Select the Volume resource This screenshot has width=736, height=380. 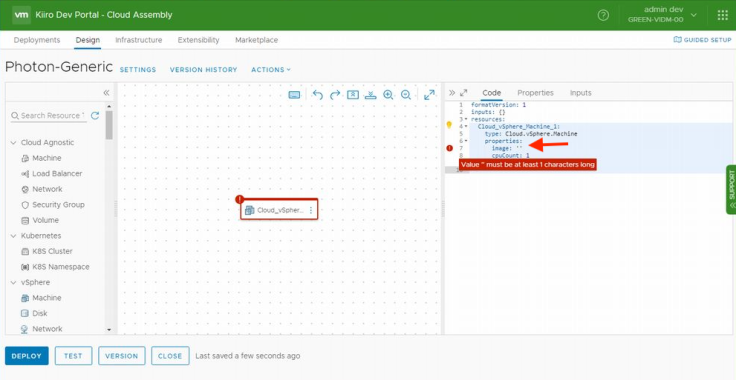pos(40,220)
